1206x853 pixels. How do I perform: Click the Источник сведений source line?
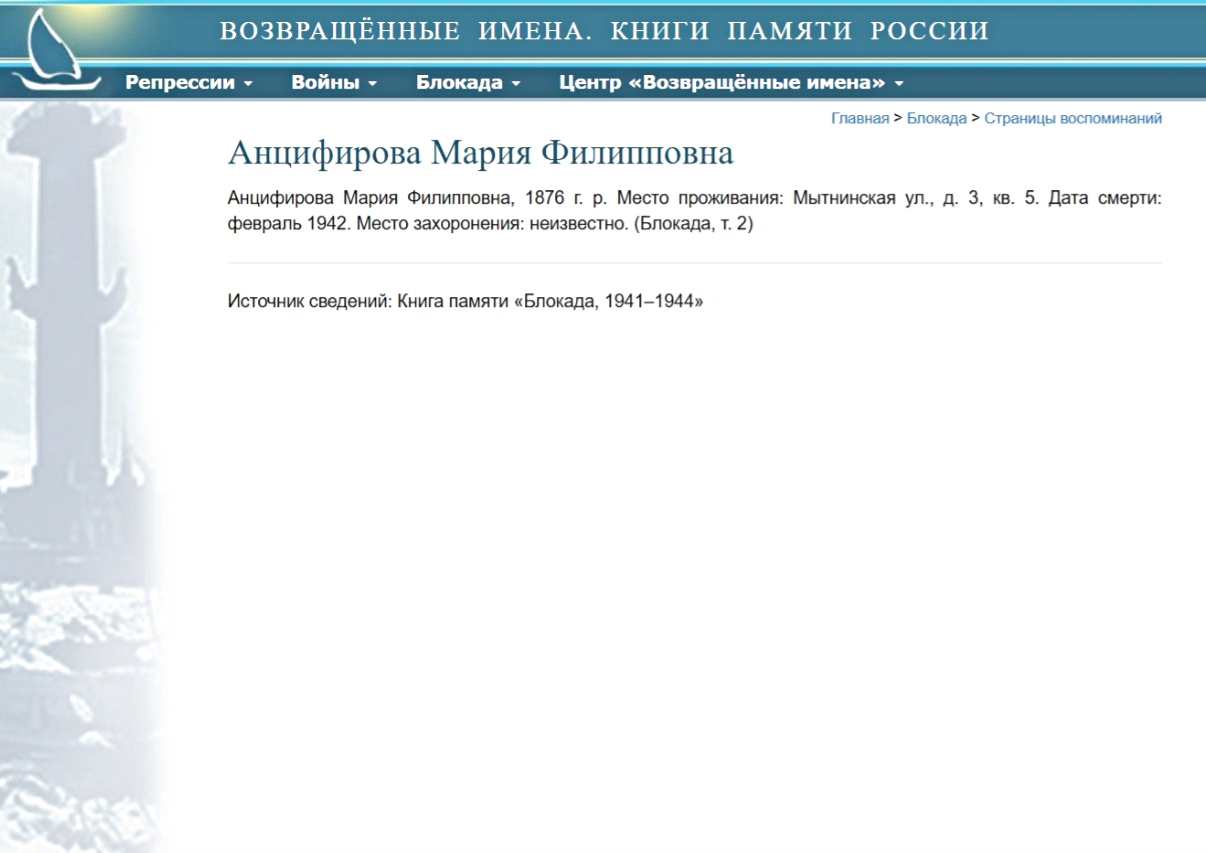pyautogui.click(x=465, y=301)
